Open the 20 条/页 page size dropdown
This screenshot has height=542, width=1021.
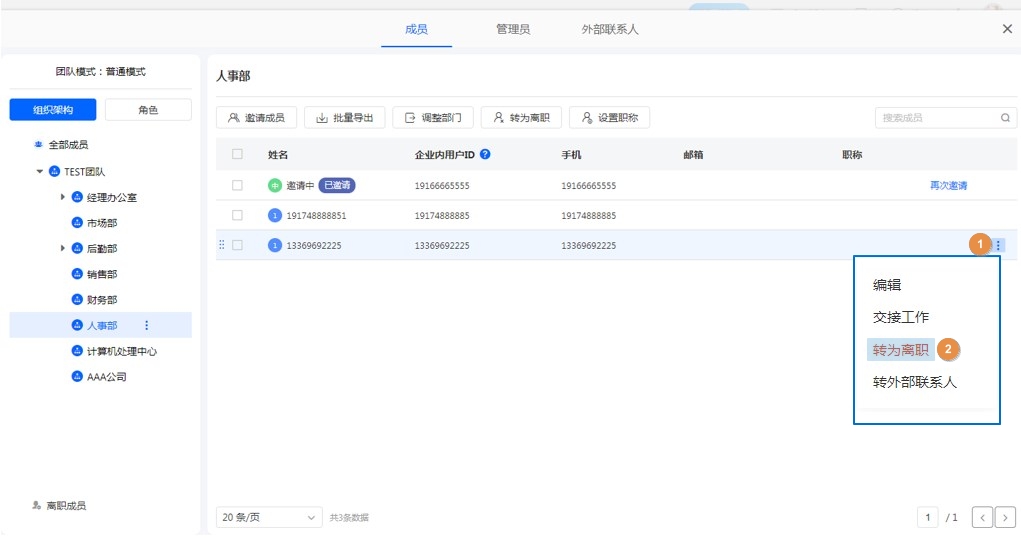[268, 517]
